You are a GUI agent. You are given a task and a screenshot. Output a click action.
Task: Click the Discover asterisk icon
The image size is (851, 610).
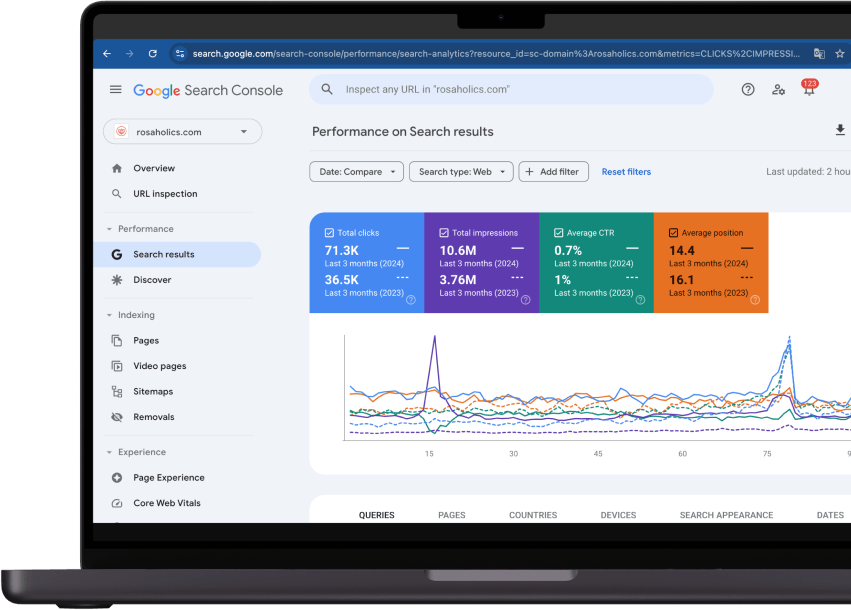tap(117, 280)
